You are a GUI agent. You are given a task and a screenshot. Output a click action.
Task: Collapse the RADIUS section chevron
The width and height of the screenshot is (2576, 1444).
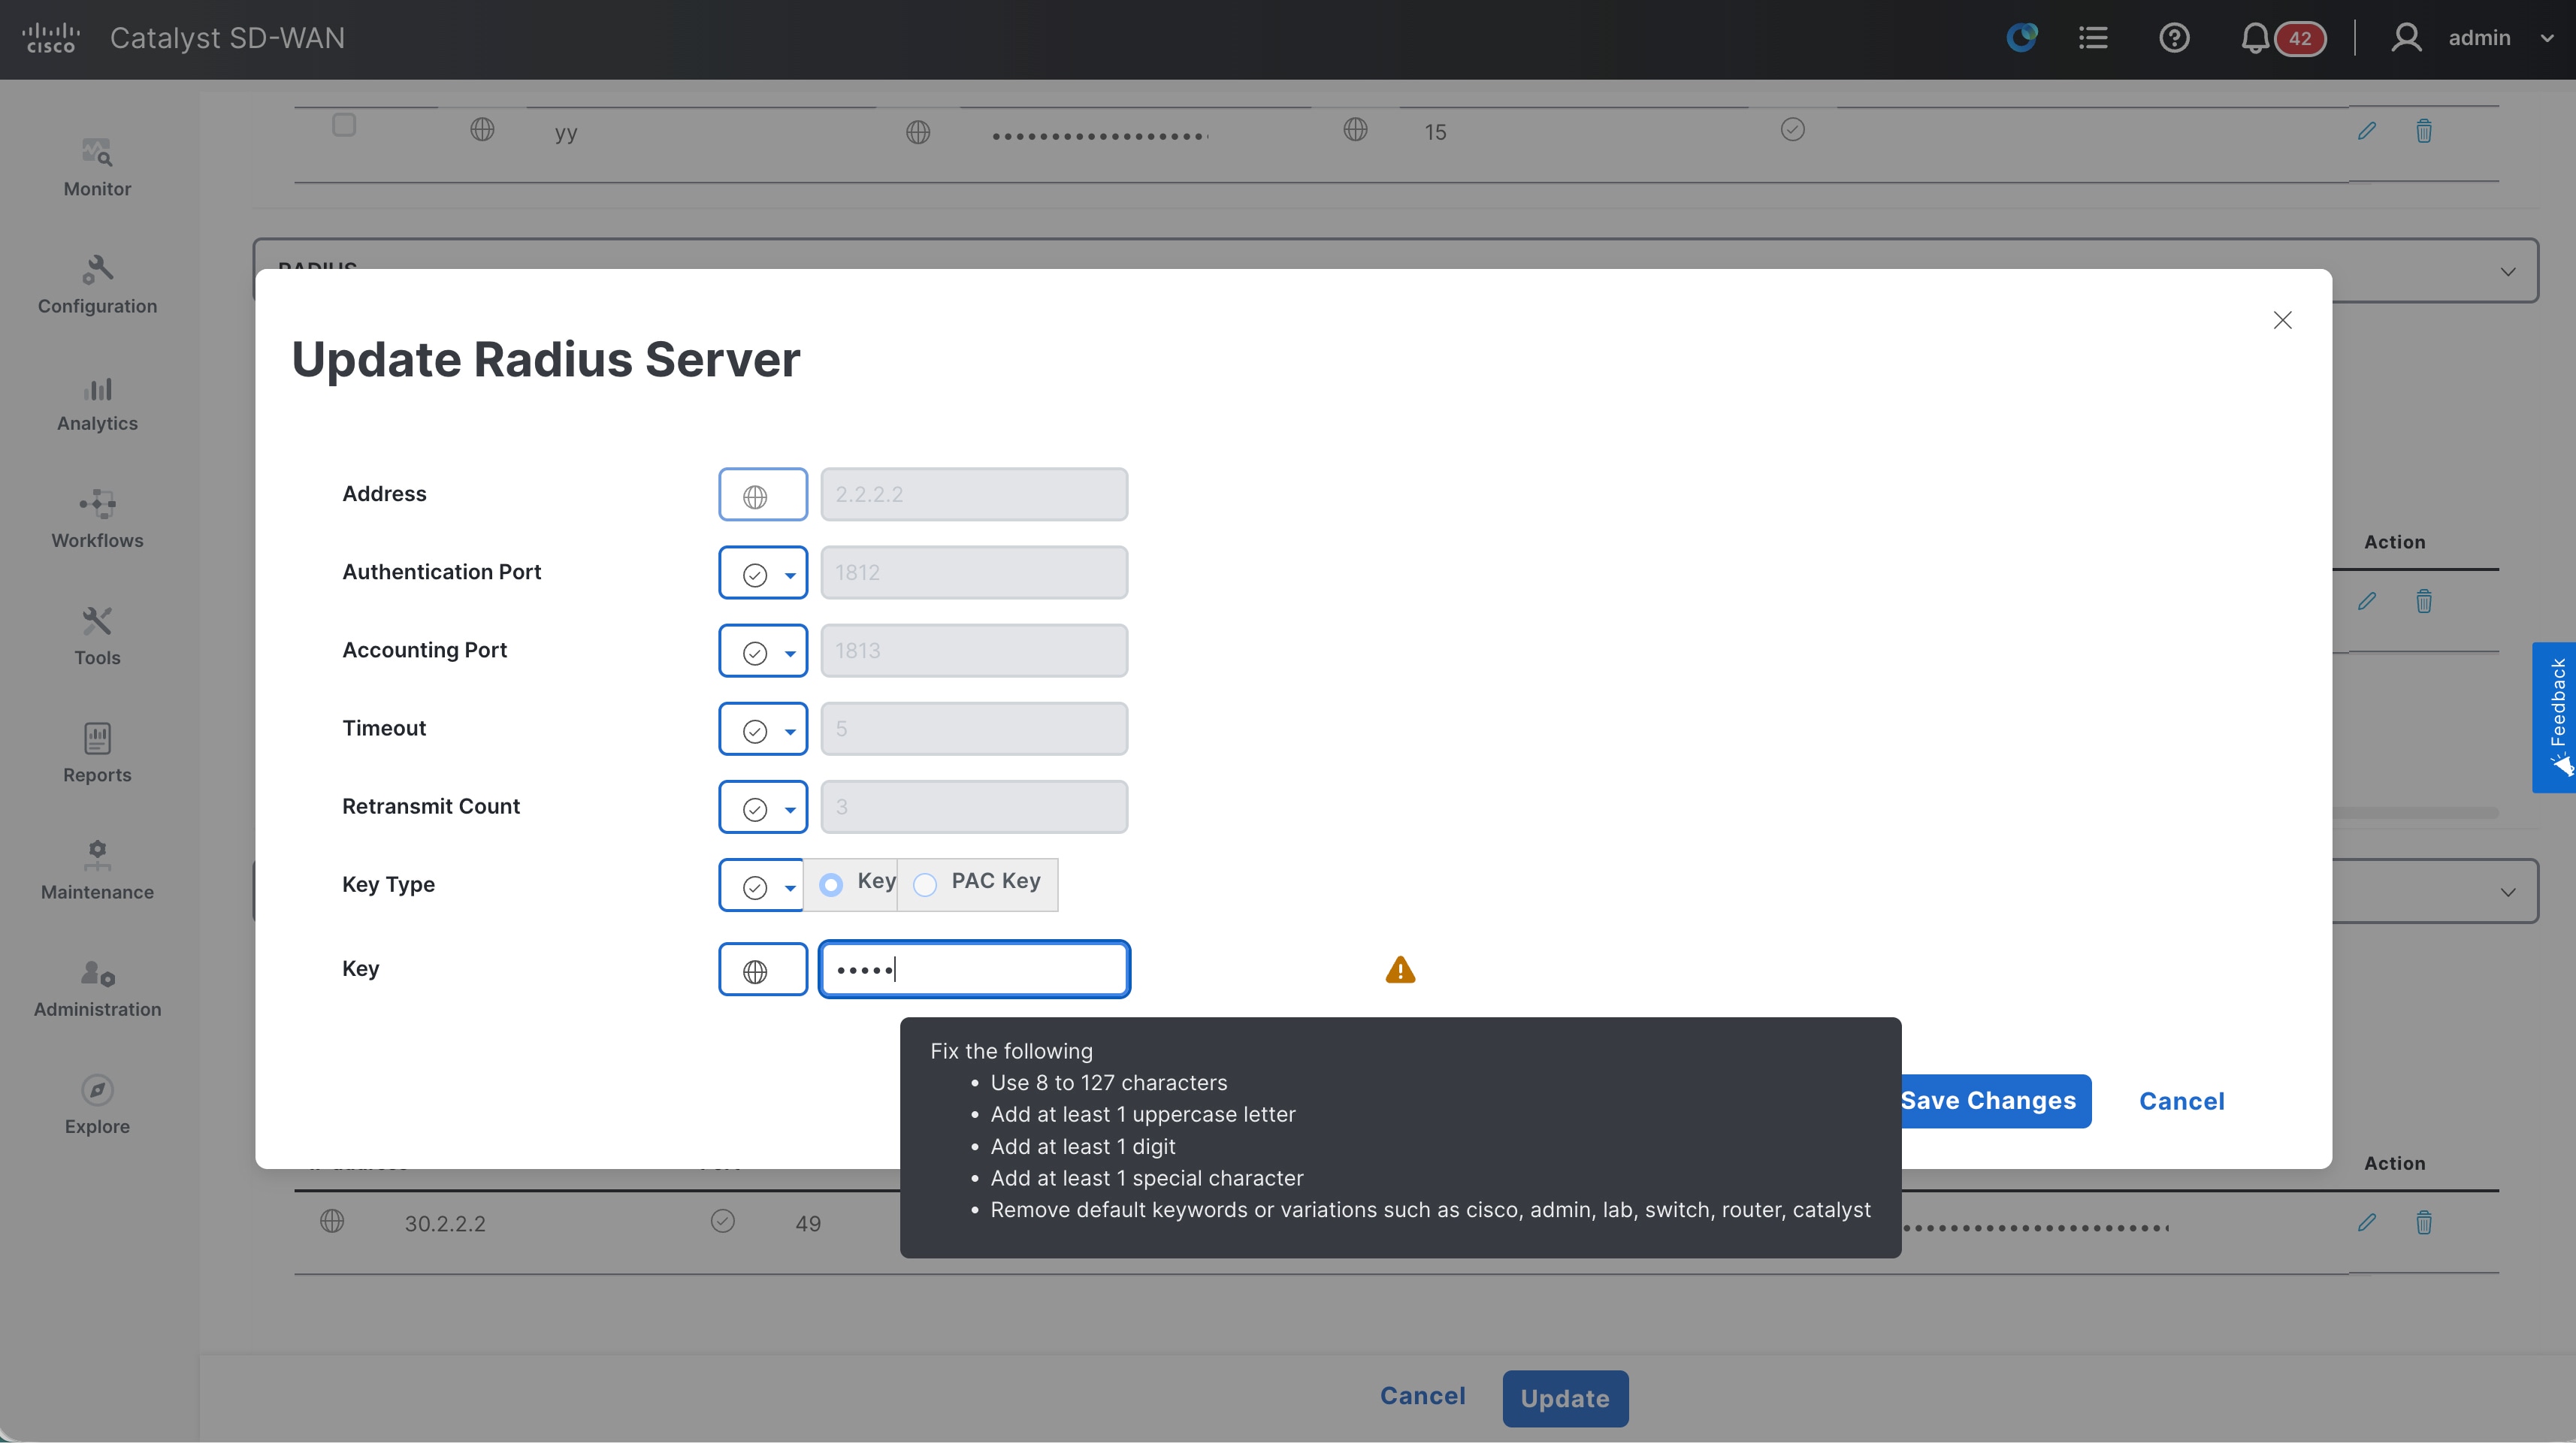[x=2508, y=271]
